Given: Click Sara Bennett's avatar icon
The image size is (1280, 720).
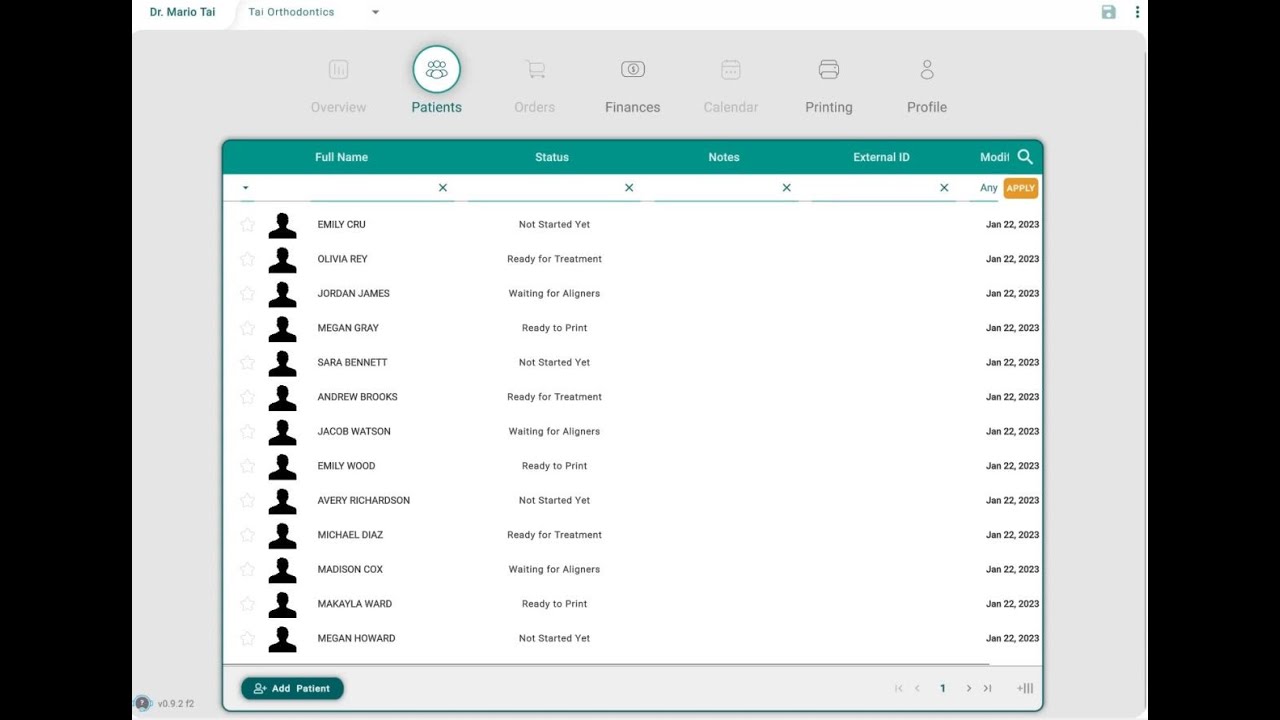Looking at the screenshot, I should point(282,363).
